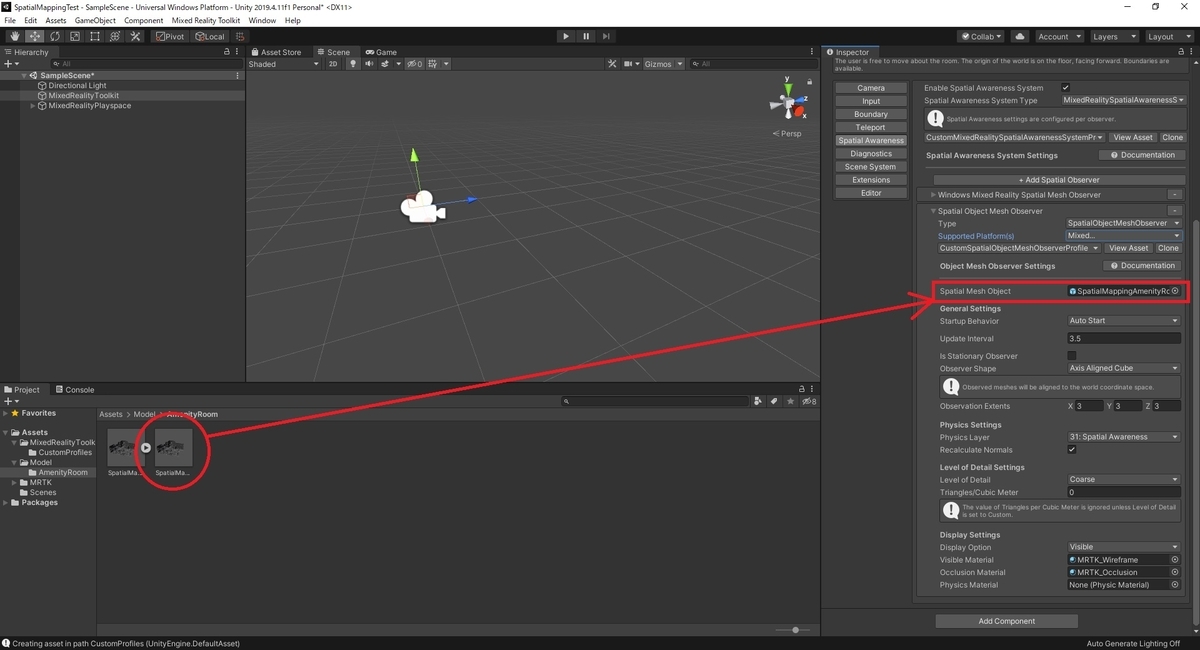
Task: Clone the spatial mesh observer profile
Action: click(1169, 248)
